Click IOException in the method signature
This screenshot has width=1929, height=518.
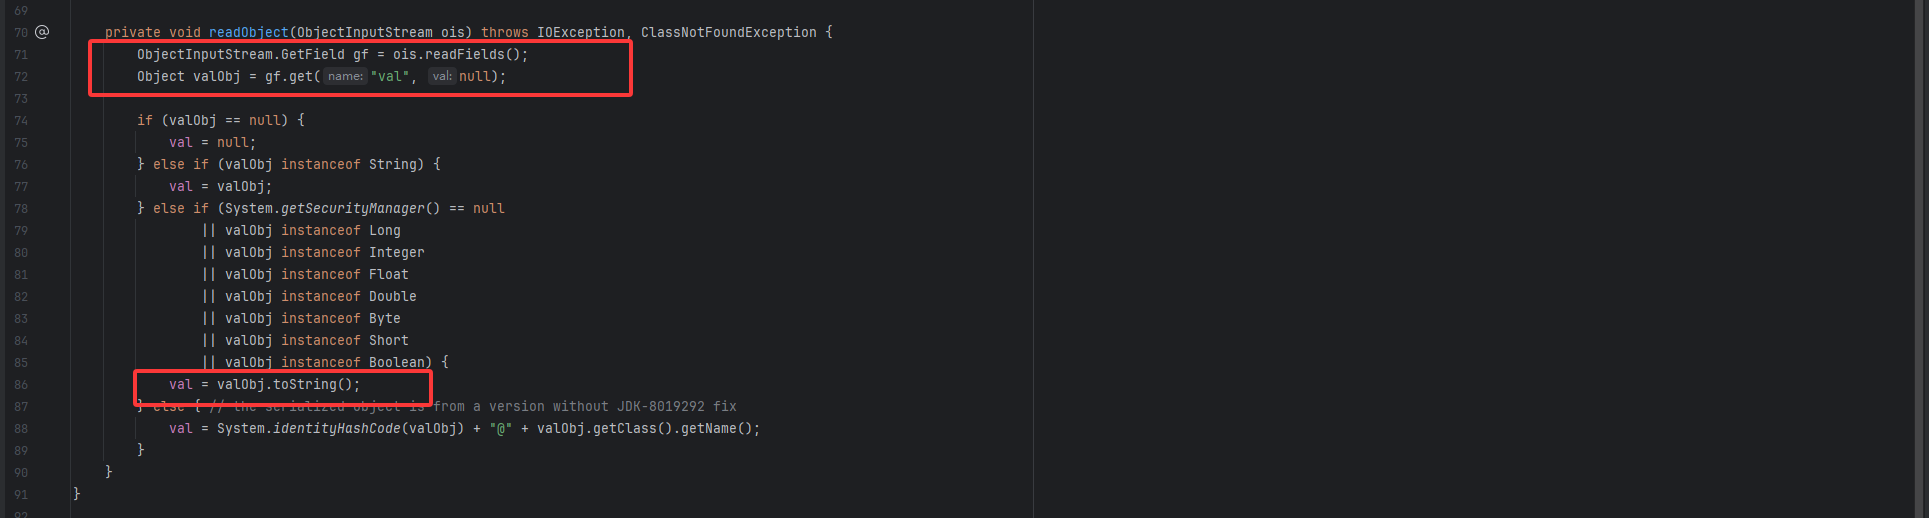[580, 32]
